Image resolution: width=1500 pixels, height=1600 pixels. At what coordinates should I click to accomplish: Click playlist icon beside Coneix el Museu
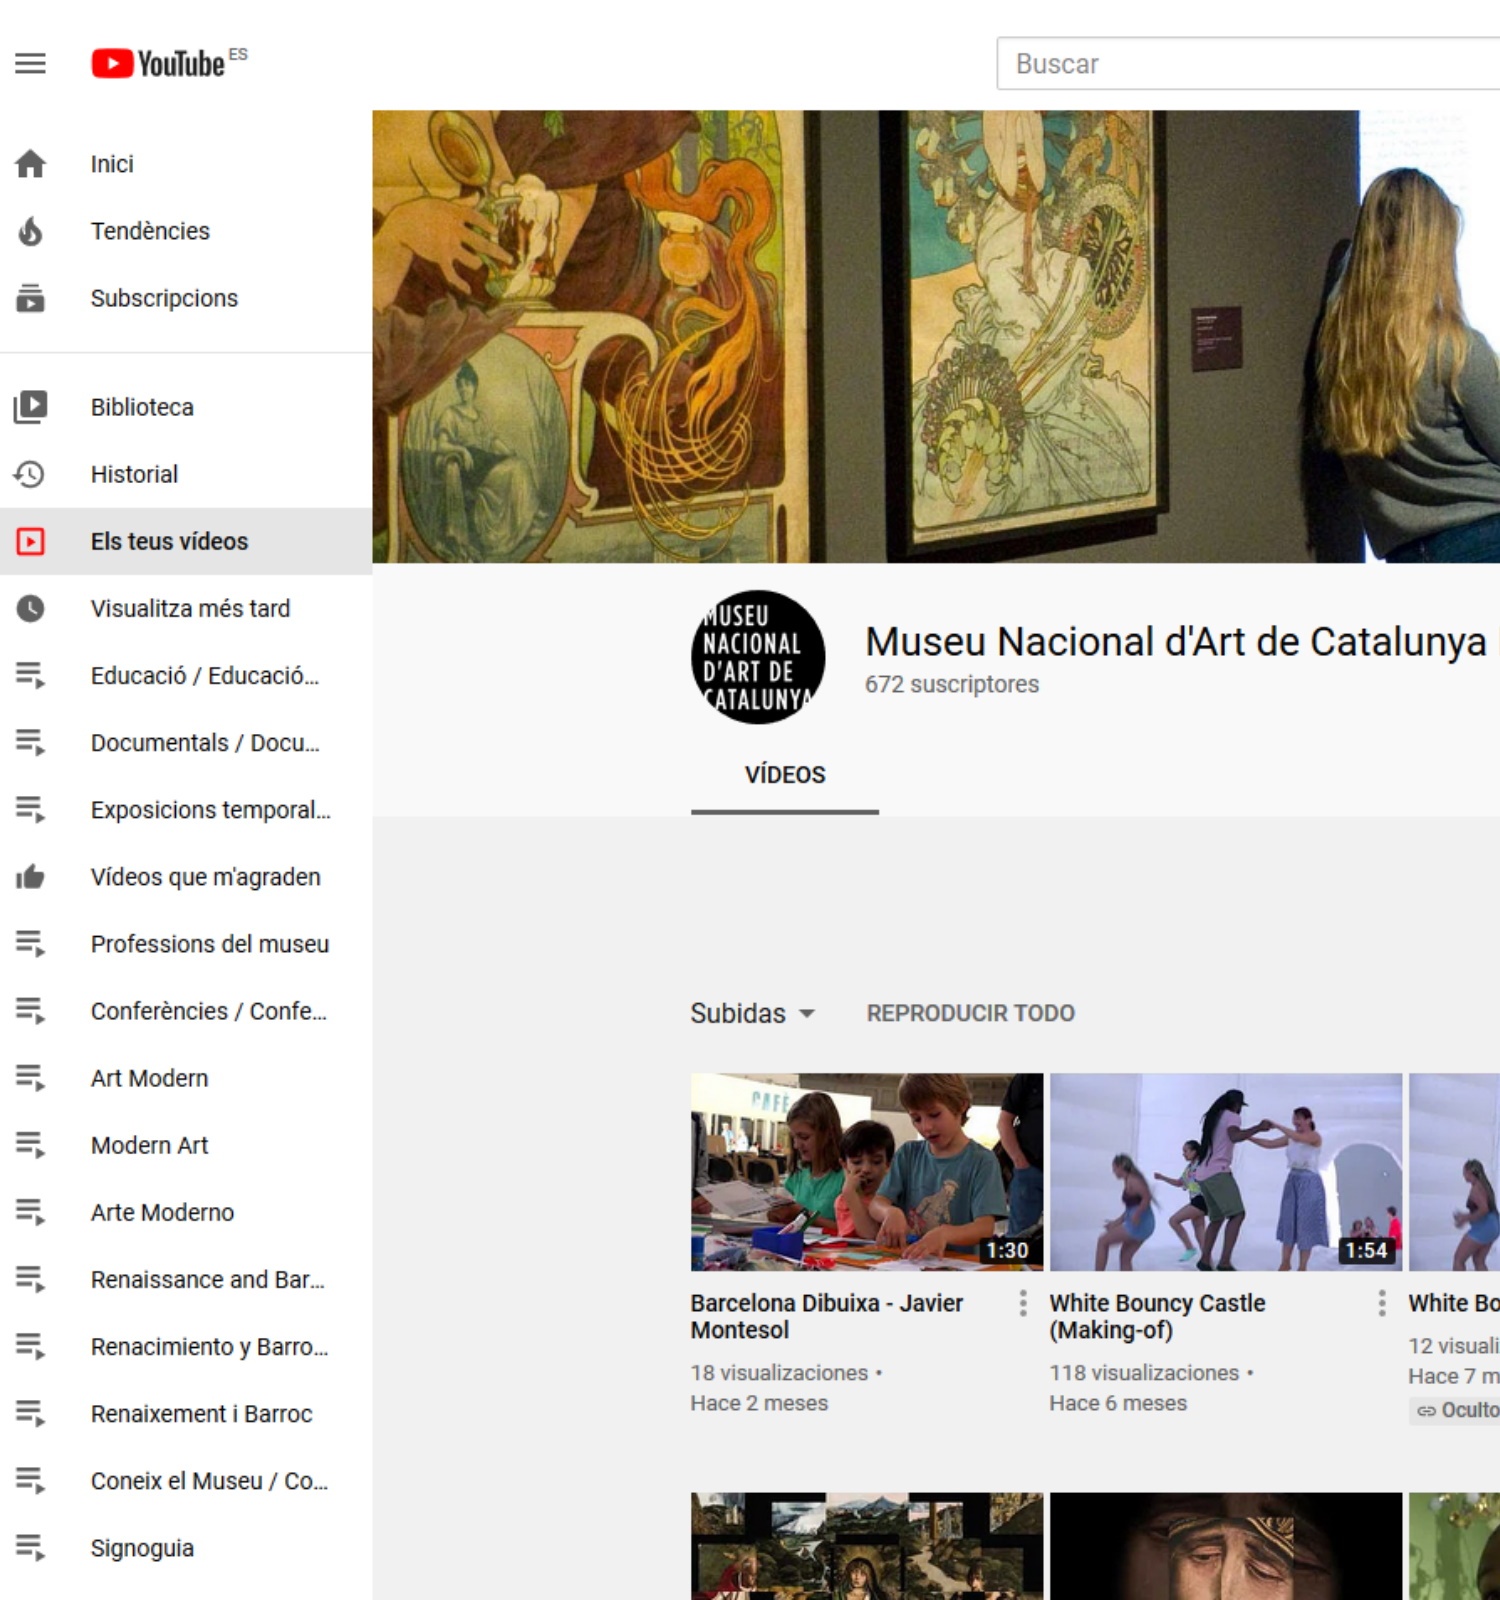click(30, 1481)
